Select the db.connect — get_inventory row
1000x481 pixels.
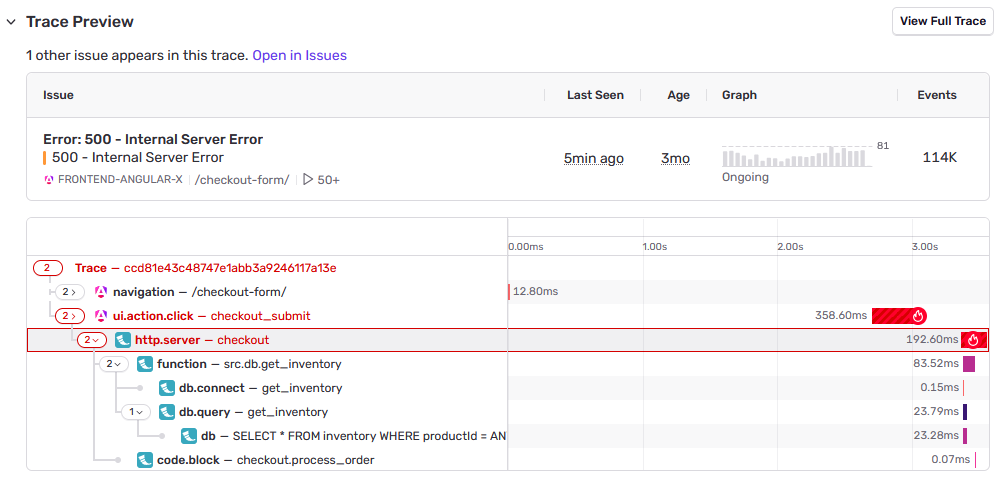tap(508, 388)
